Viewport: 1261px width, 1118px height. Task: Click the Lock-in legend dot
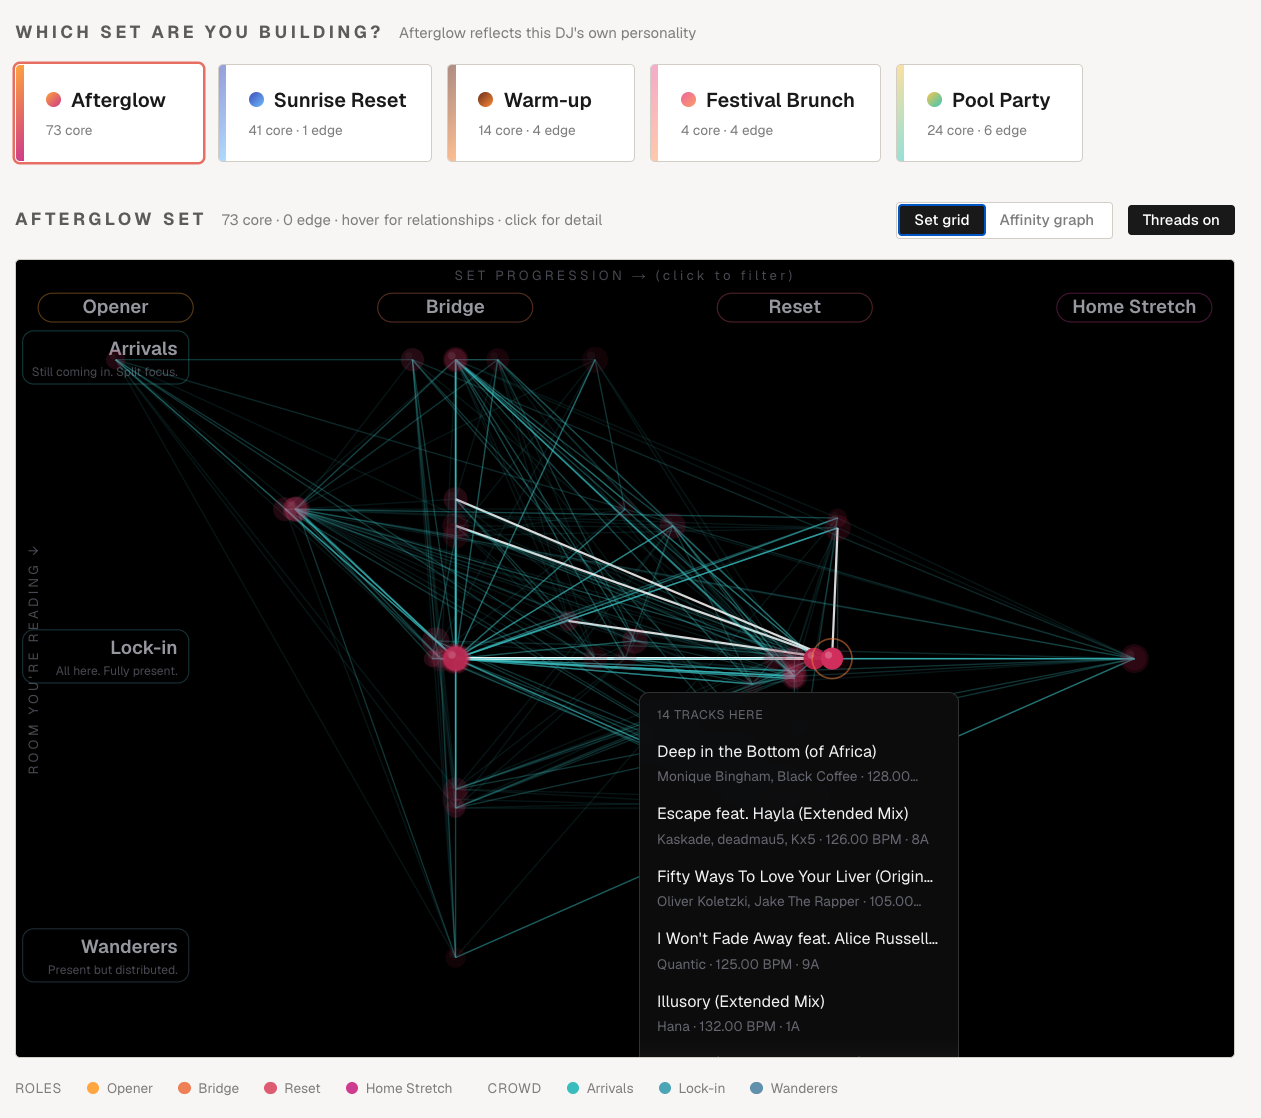[665, 1088]
